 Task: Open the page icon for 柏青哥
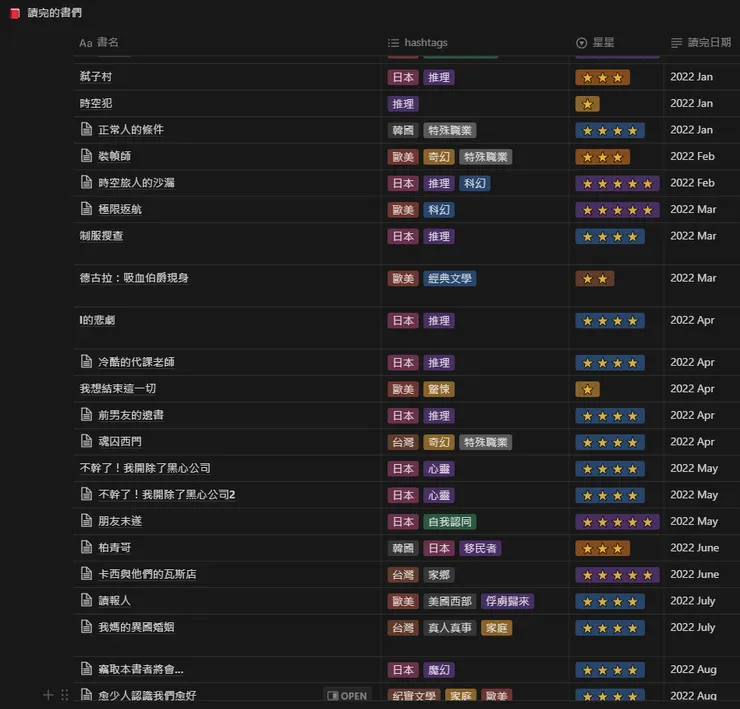(x=86, y=547)
